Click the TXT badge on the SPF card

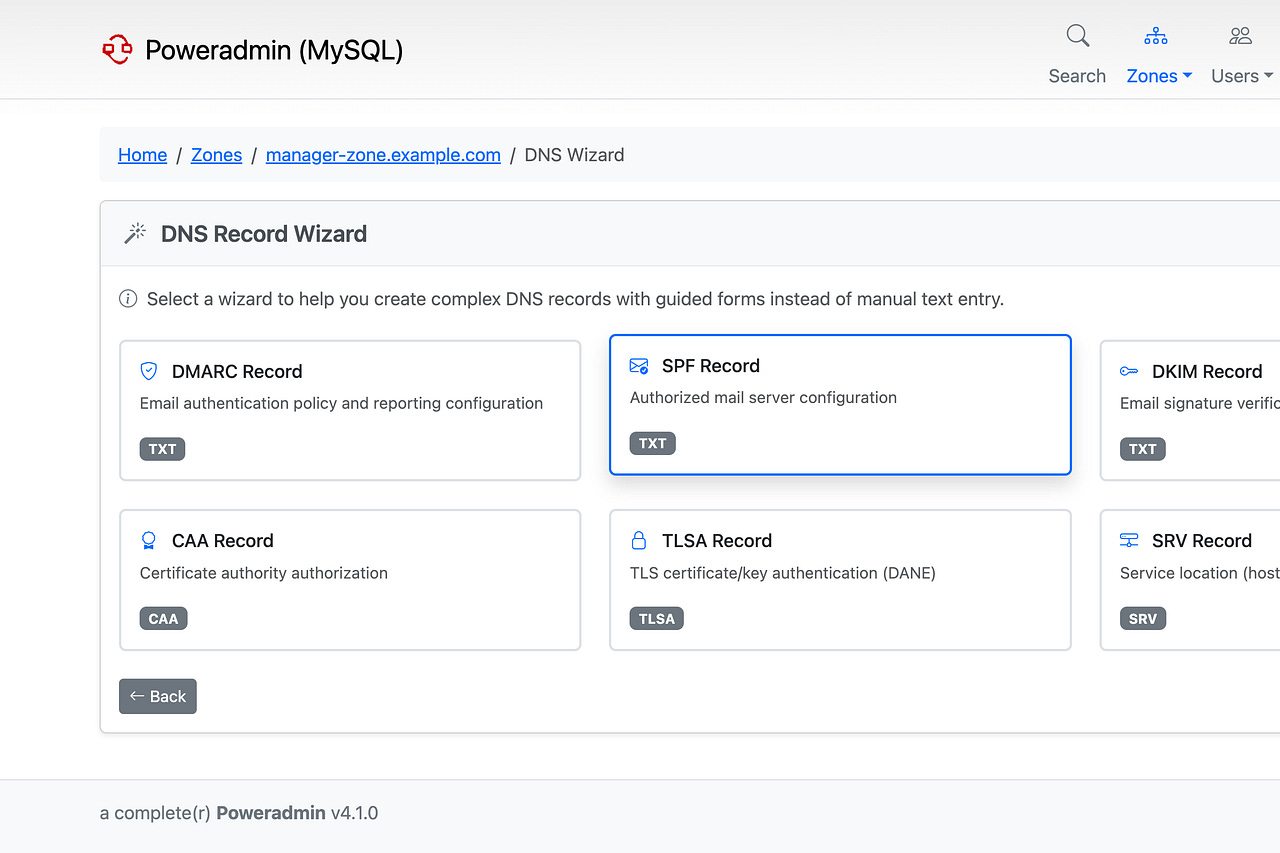652,443
